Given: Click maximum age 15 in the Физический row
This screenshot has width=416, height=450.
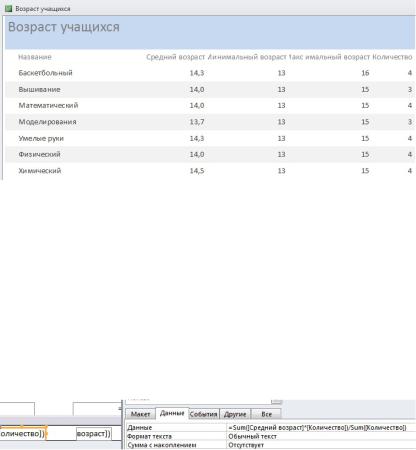Looking at the screenshot, I should (365, 154).
